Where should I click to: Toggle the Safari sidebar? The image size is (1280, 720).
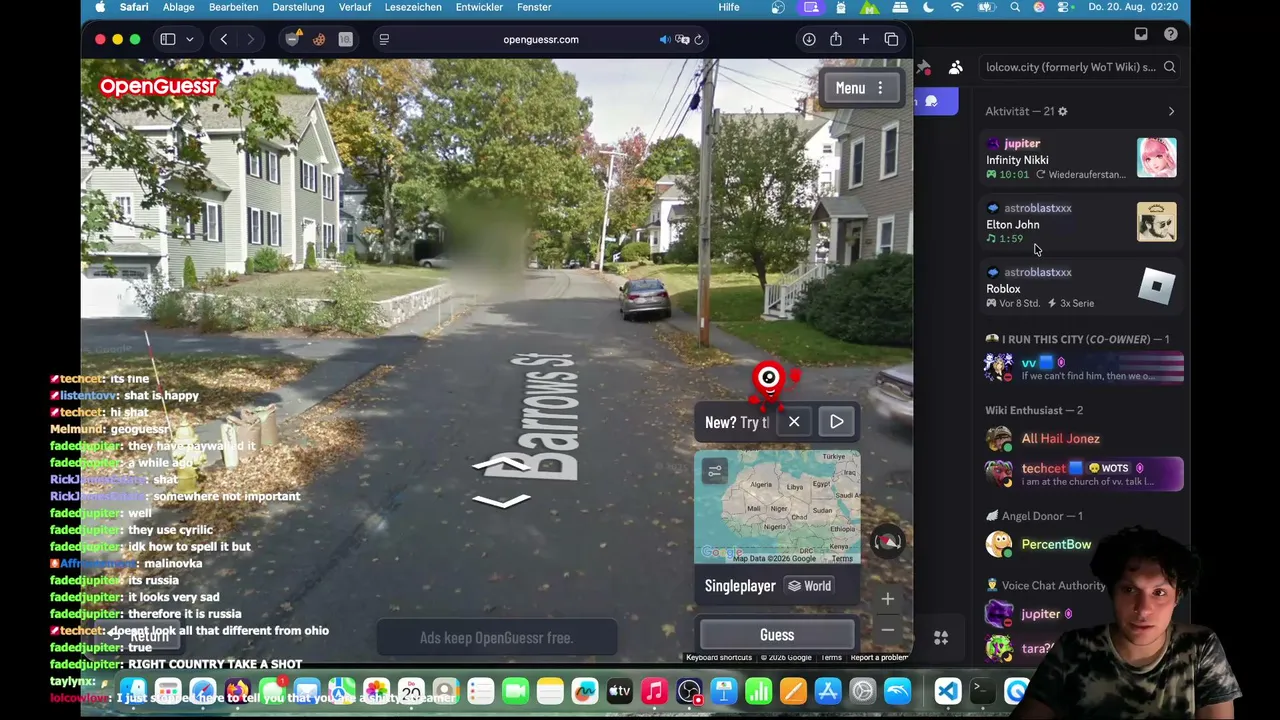[168, 39]
